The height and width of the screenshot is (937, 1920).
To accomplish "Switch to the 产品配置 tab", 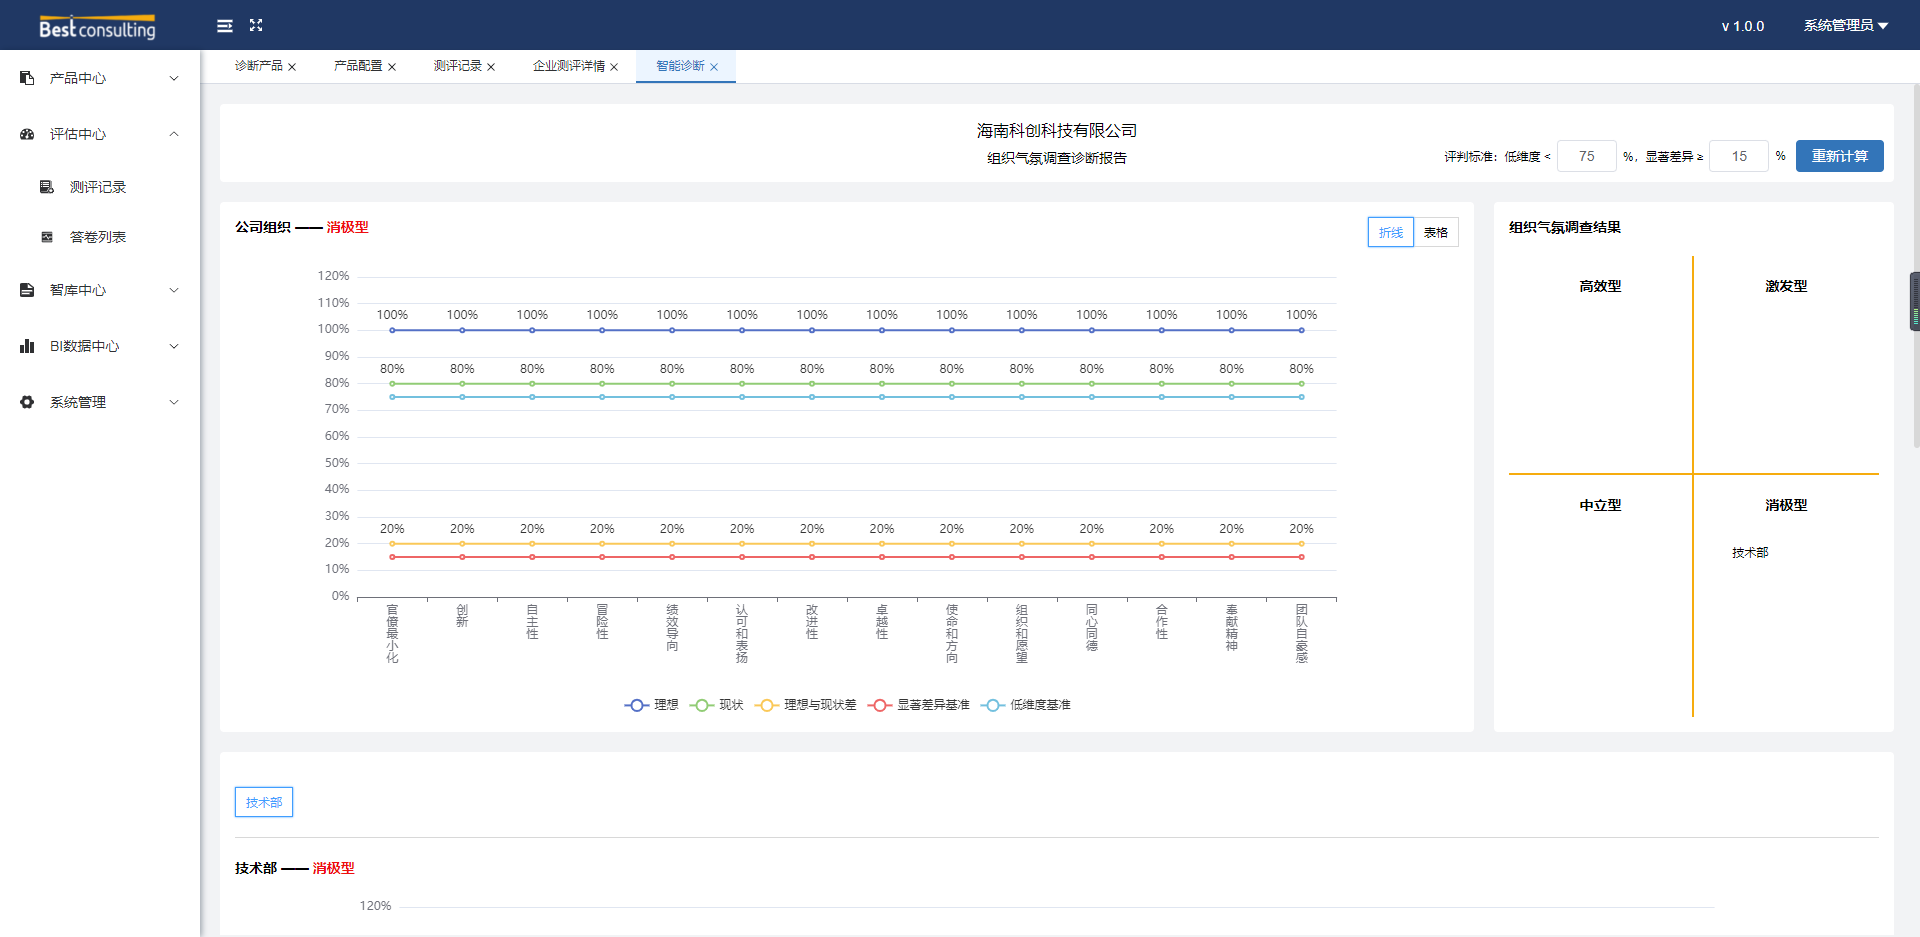I will point(358,66).
